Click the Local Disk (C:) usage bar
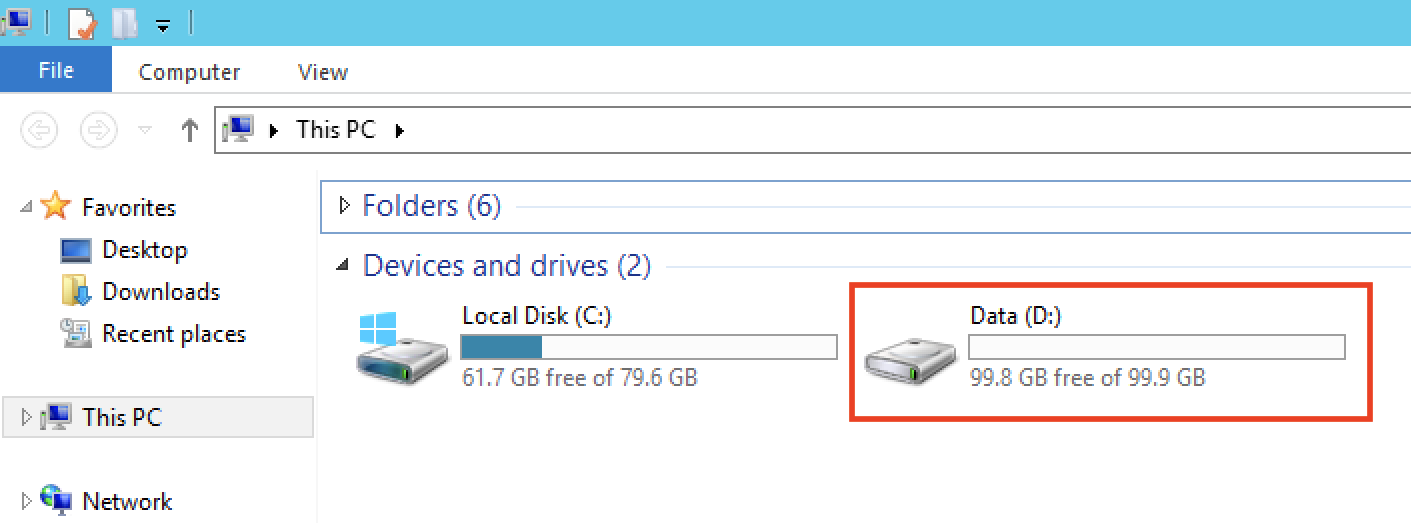Image resolution: width=1411 pixels, height=523 pixels. (x=648, y=347)
